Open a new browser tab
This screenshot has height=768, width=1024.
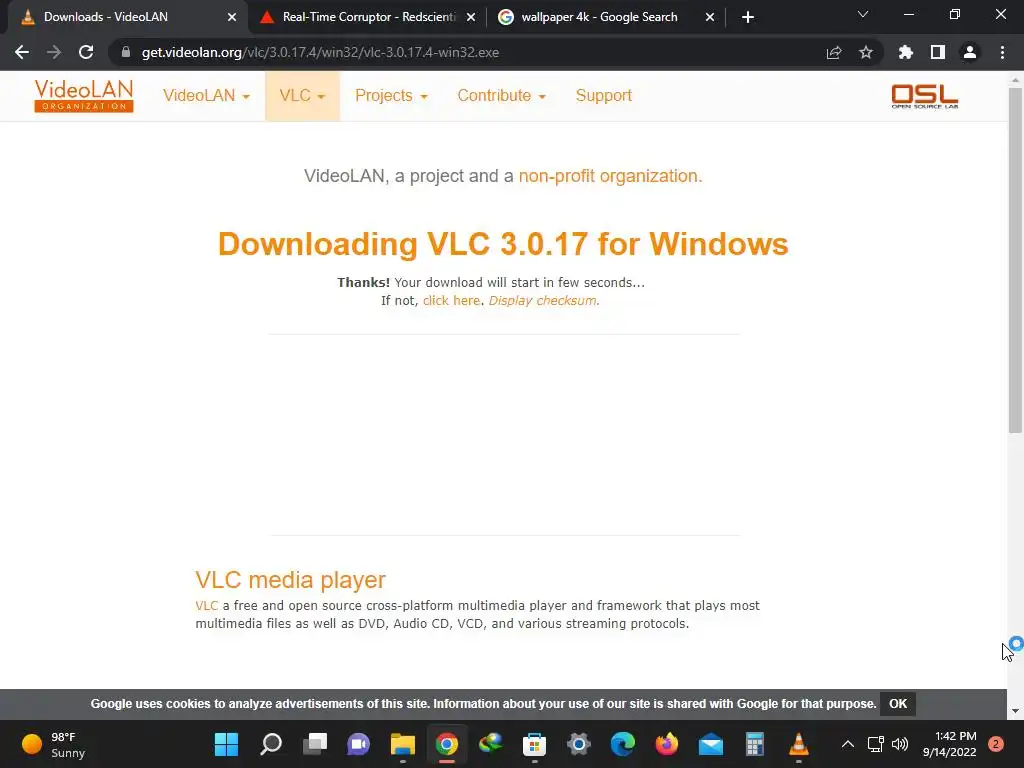[748, 17]
